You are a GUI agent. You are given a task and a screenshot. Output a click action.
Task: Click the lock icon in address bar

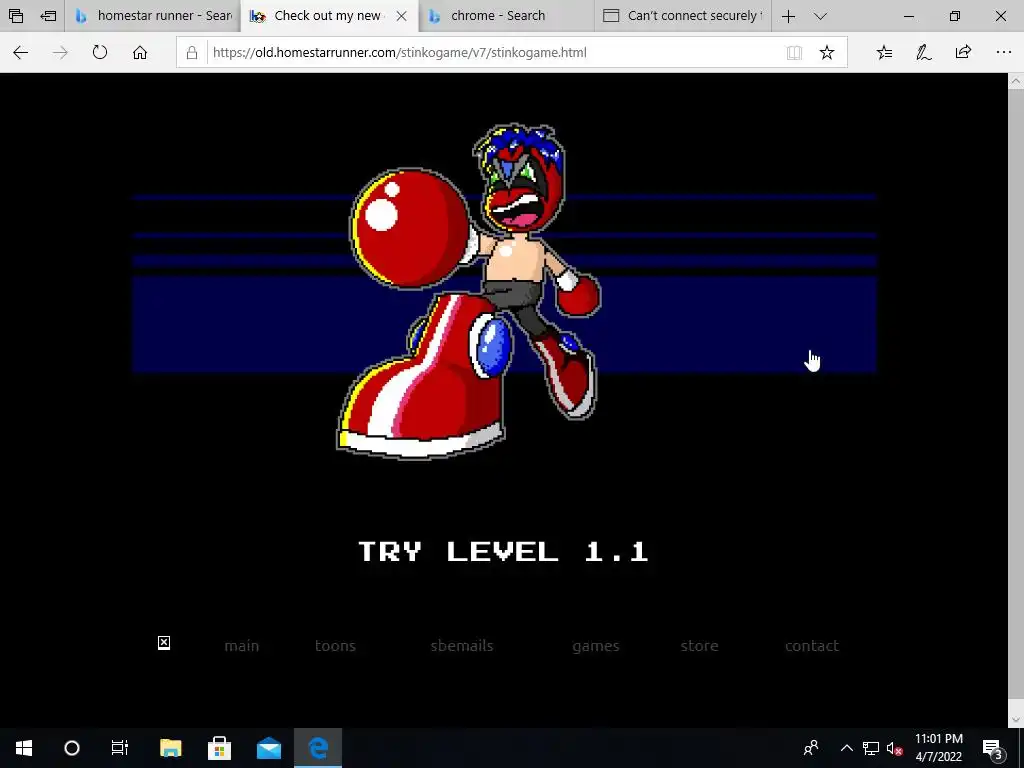coord(192,52)
